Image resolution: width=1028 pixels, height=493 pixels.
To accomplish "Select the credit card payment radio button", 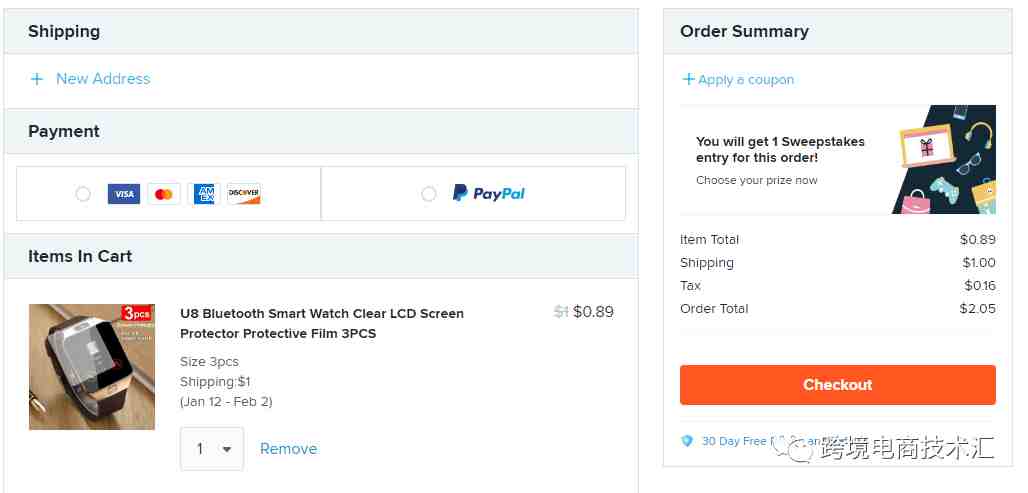I will [x=83, y=194].
